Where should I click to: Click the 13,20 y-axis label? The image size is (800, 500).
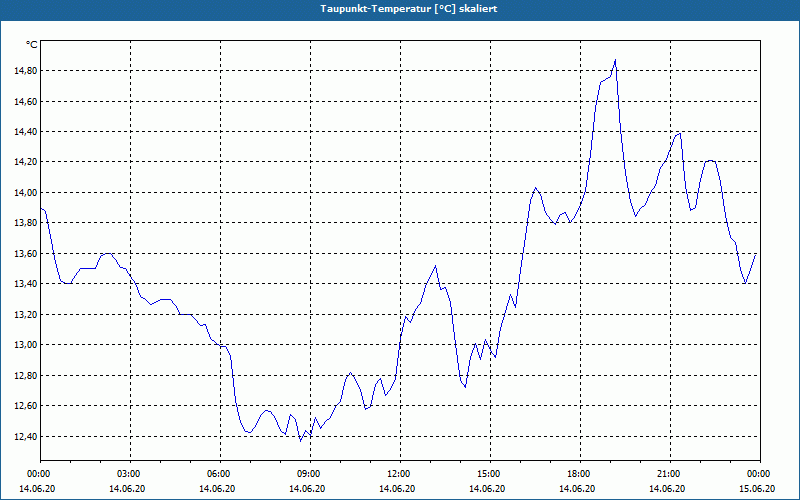click(26, 314)
